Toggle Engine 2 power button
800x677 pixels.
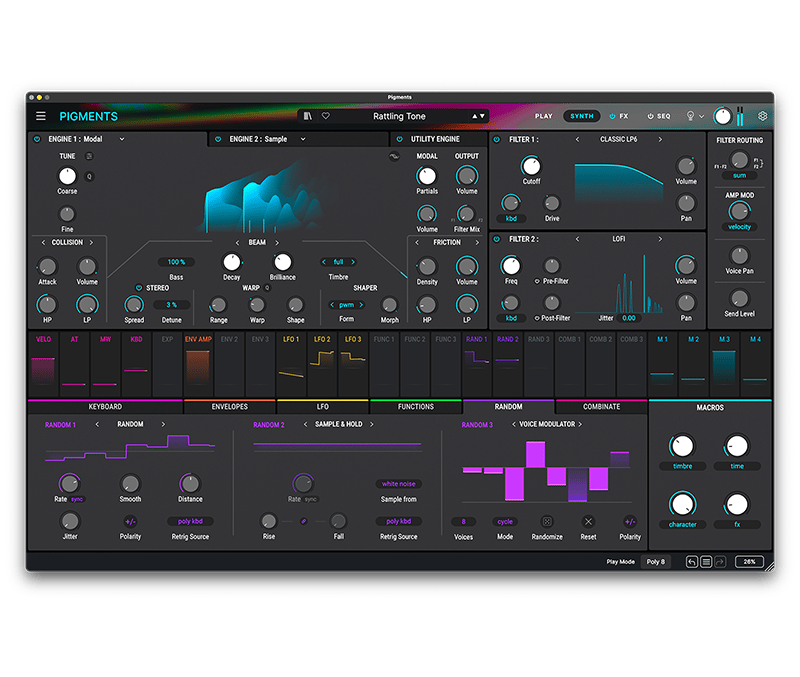point(218,139)
